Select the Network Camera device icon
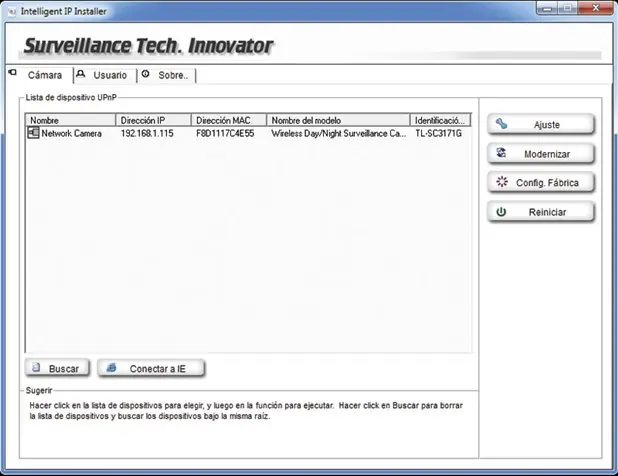Viewport: 618px width, 476px height. click(x=33, y=133)
